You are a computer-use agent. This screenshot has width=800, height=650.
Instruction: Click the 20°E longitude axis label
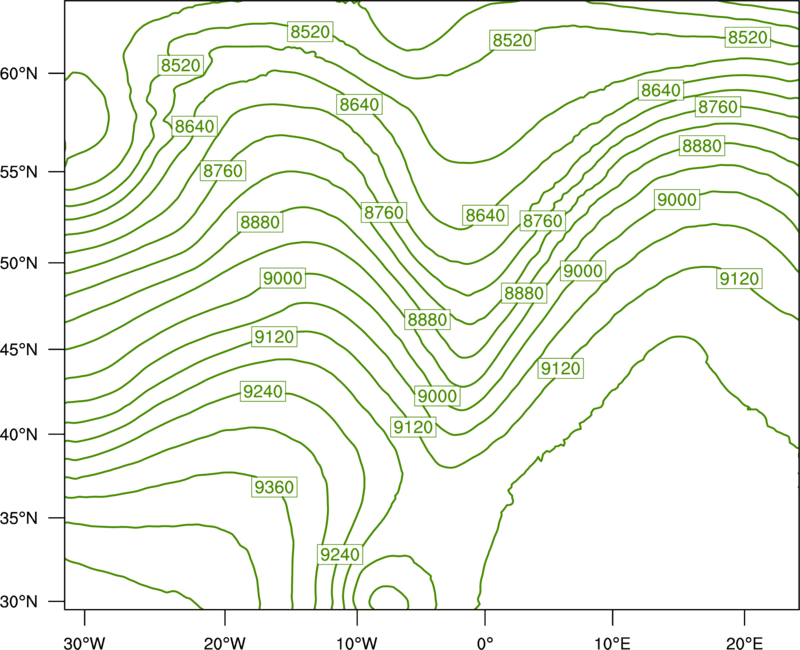[744, 643]
